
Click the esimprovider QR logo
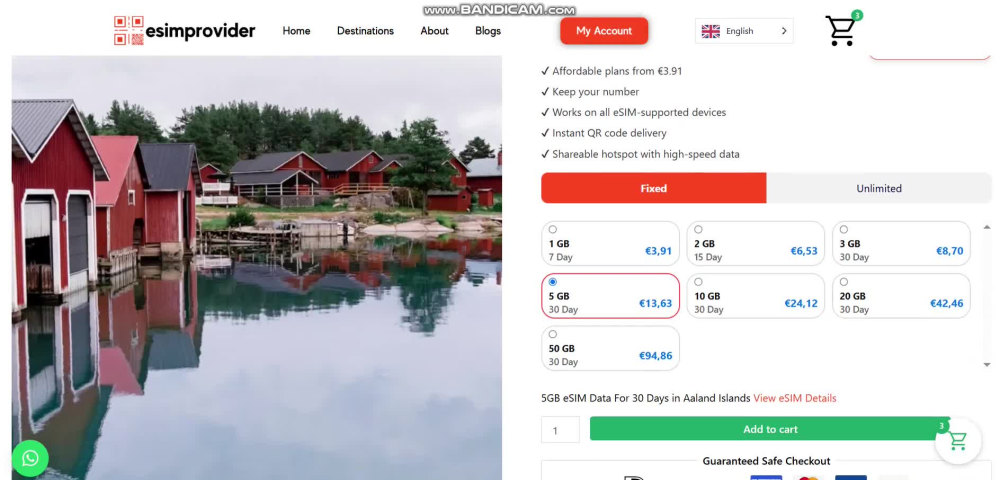(x=129, y=31)
